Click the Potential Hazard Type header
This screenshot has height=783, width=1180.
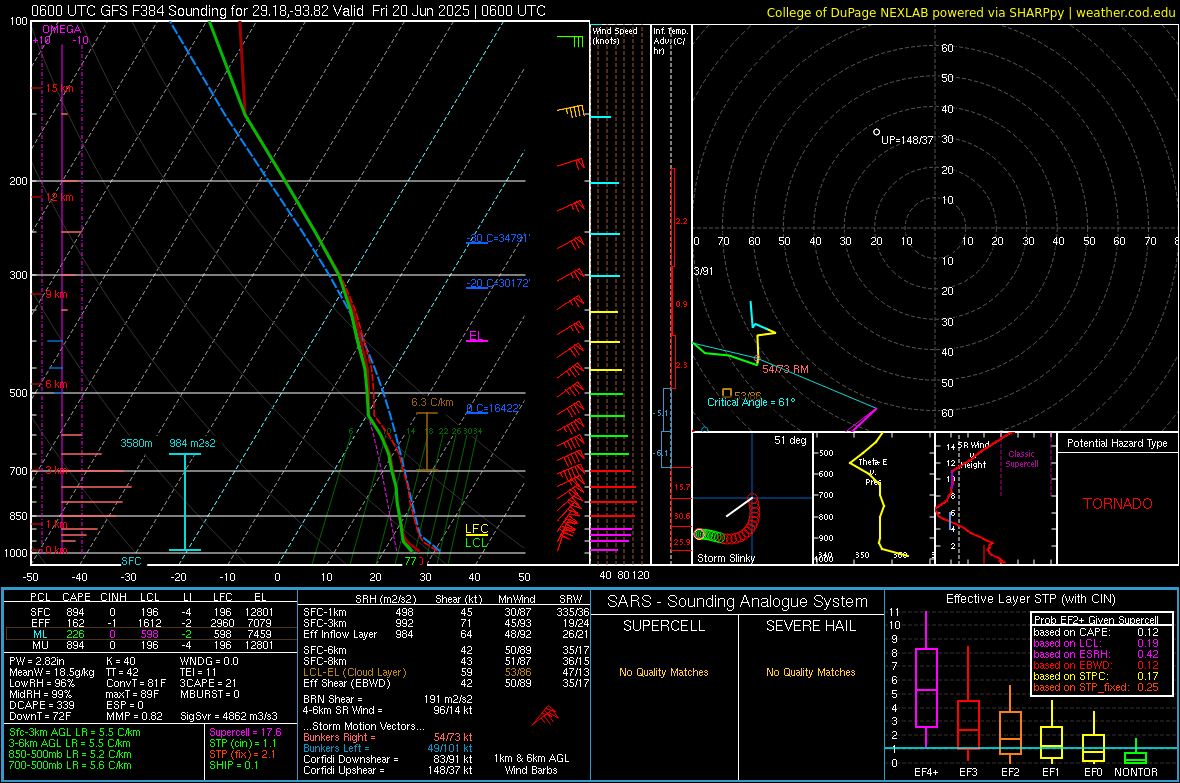[x=1117, y=443]
